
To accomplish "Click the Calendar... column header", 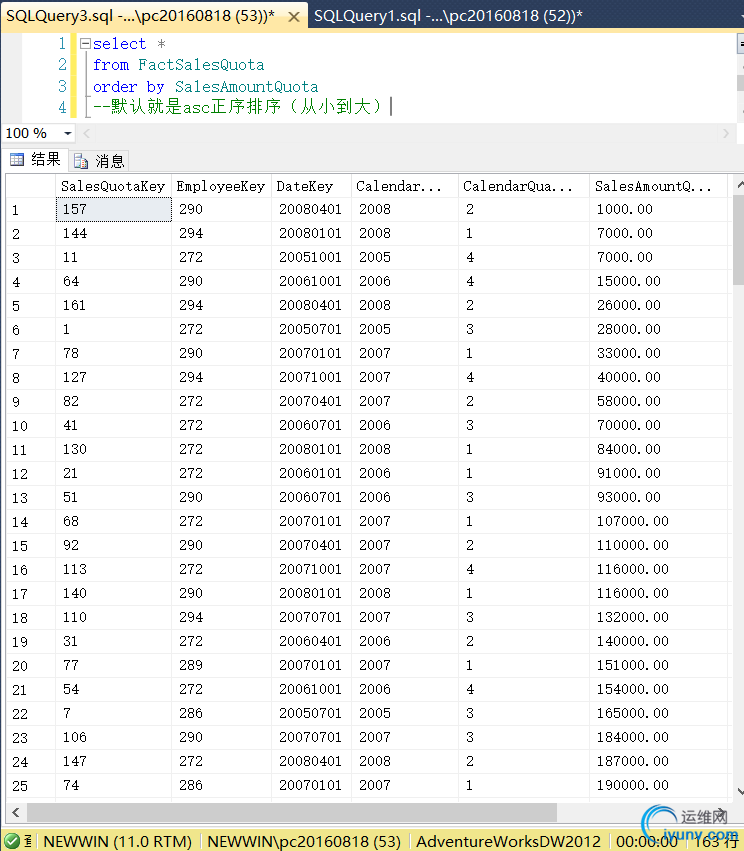I will (x=405, y=186).
